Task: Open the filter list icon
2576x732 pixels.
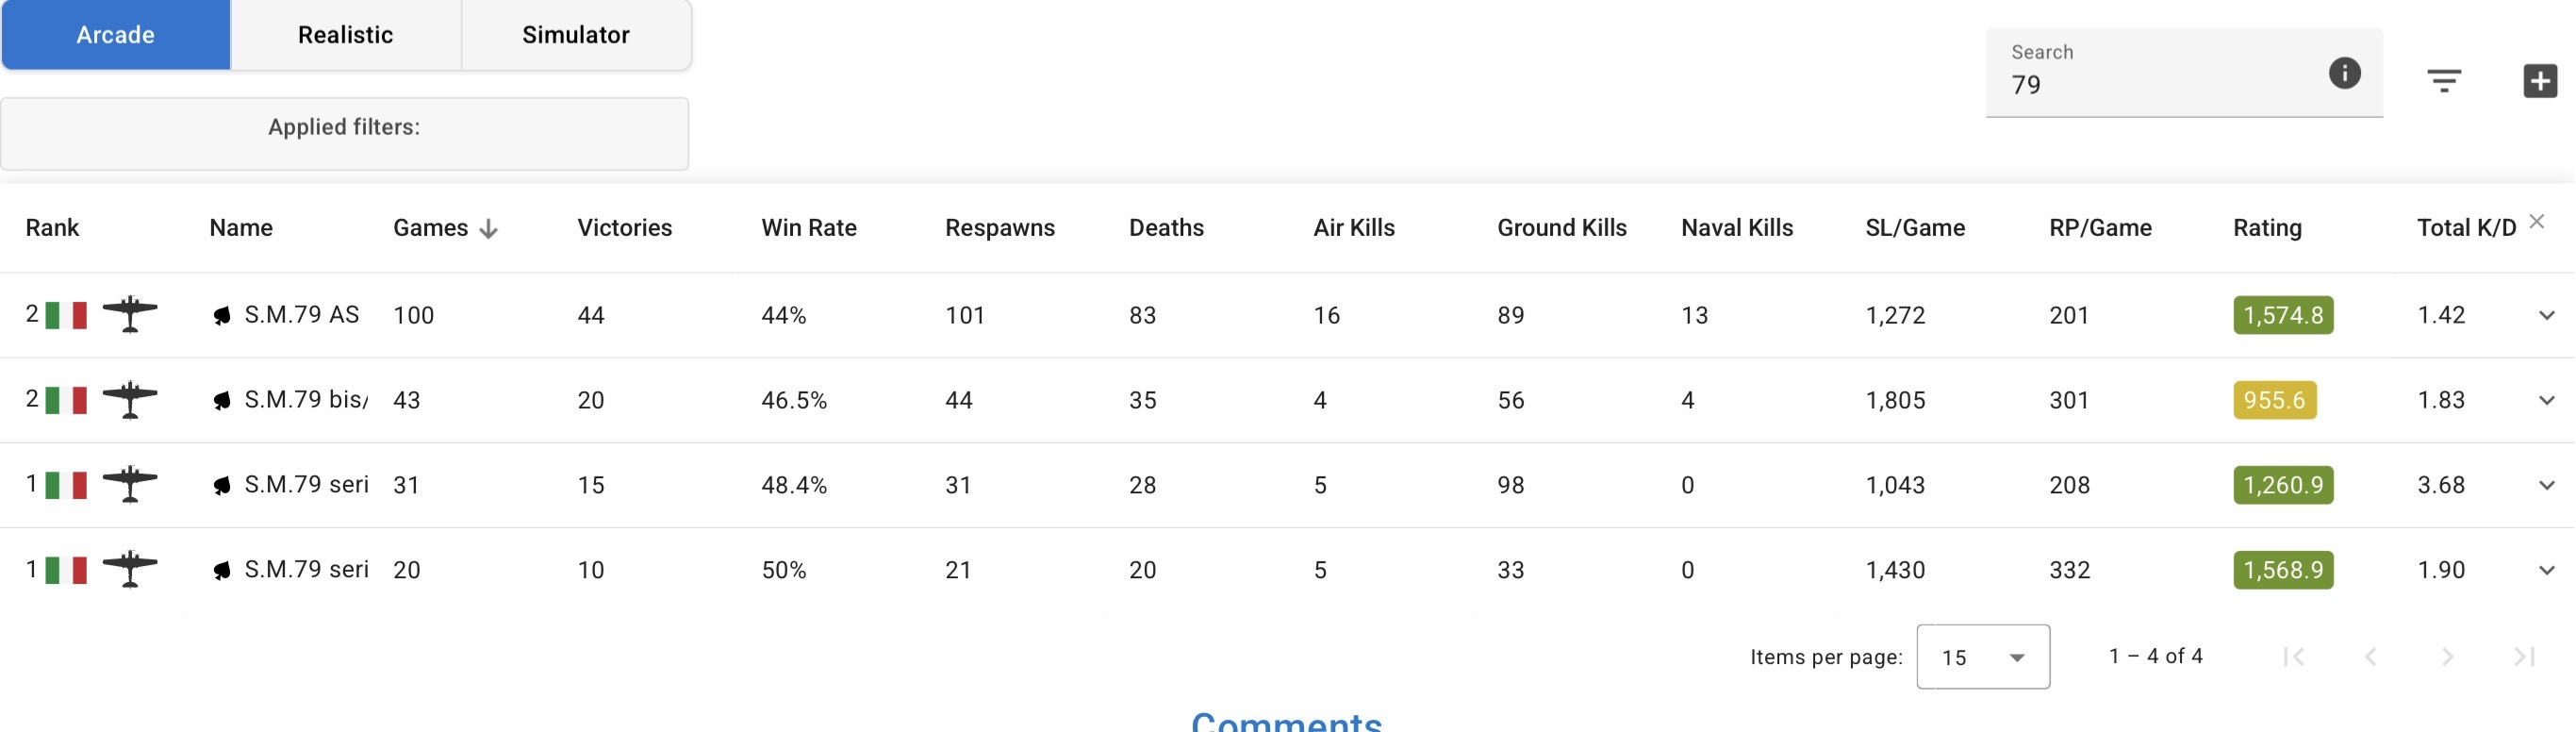Action: [2443, 80]
